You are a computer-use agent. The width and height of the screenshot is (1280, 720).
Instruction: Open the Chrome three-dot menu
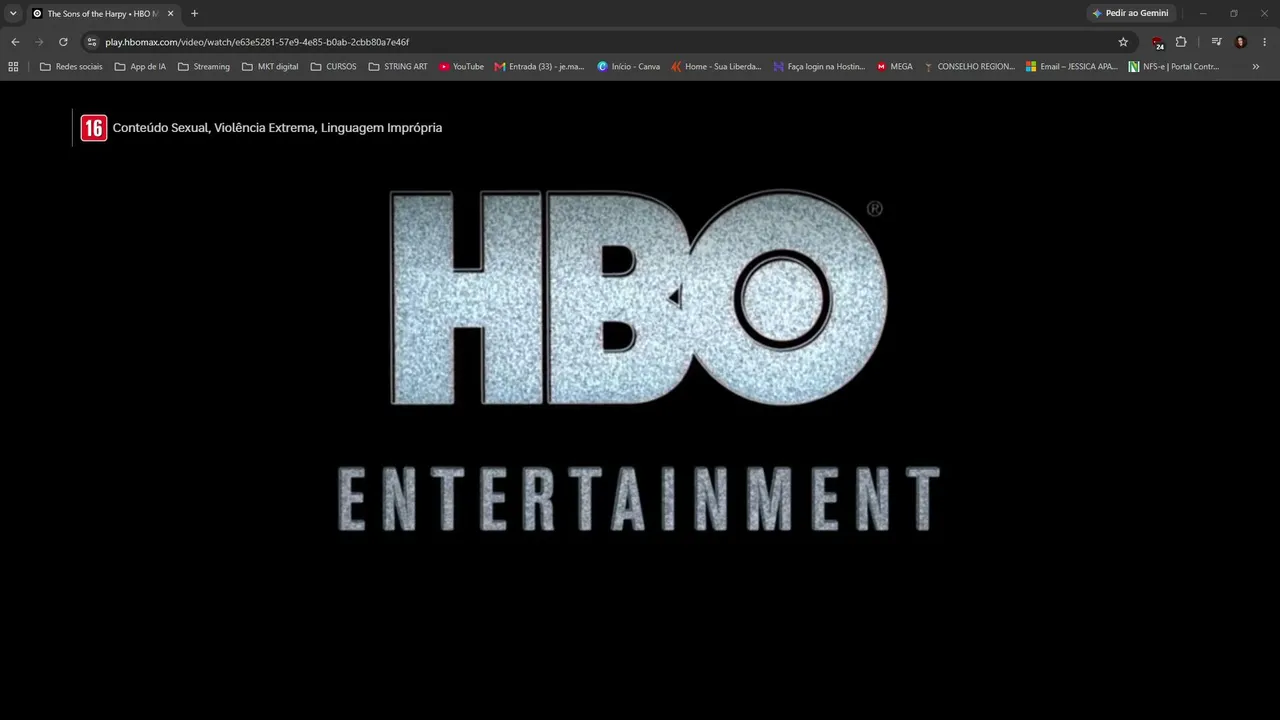point(1265,42)
